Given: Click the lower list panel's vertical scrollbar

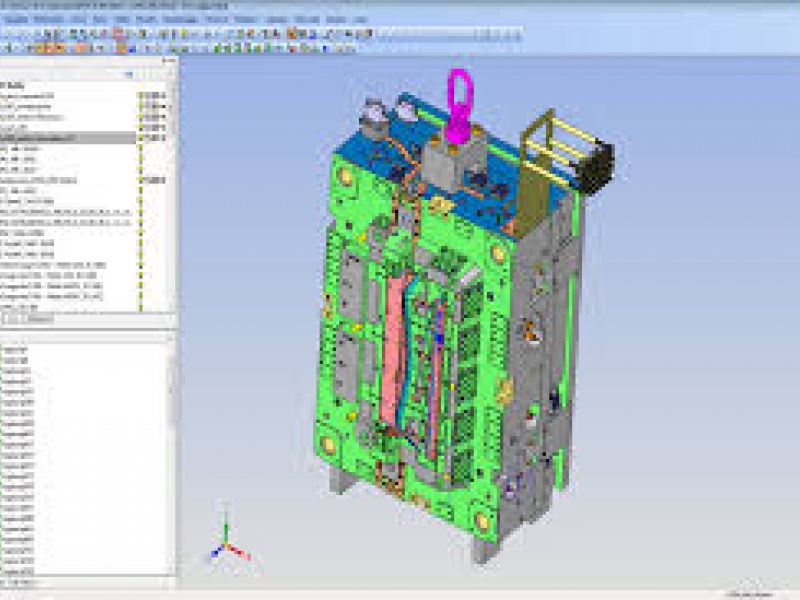Looking at the screenshot, I should click(172, 457).
